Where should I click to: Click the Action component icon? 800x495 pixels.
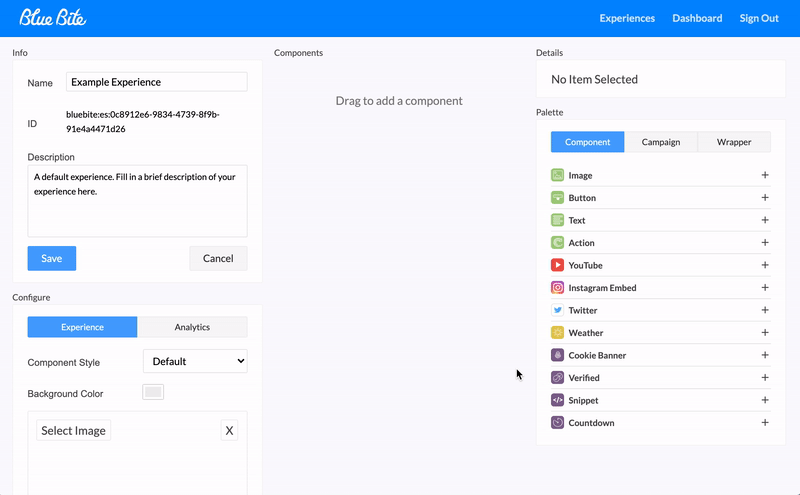tap(557, 242)
